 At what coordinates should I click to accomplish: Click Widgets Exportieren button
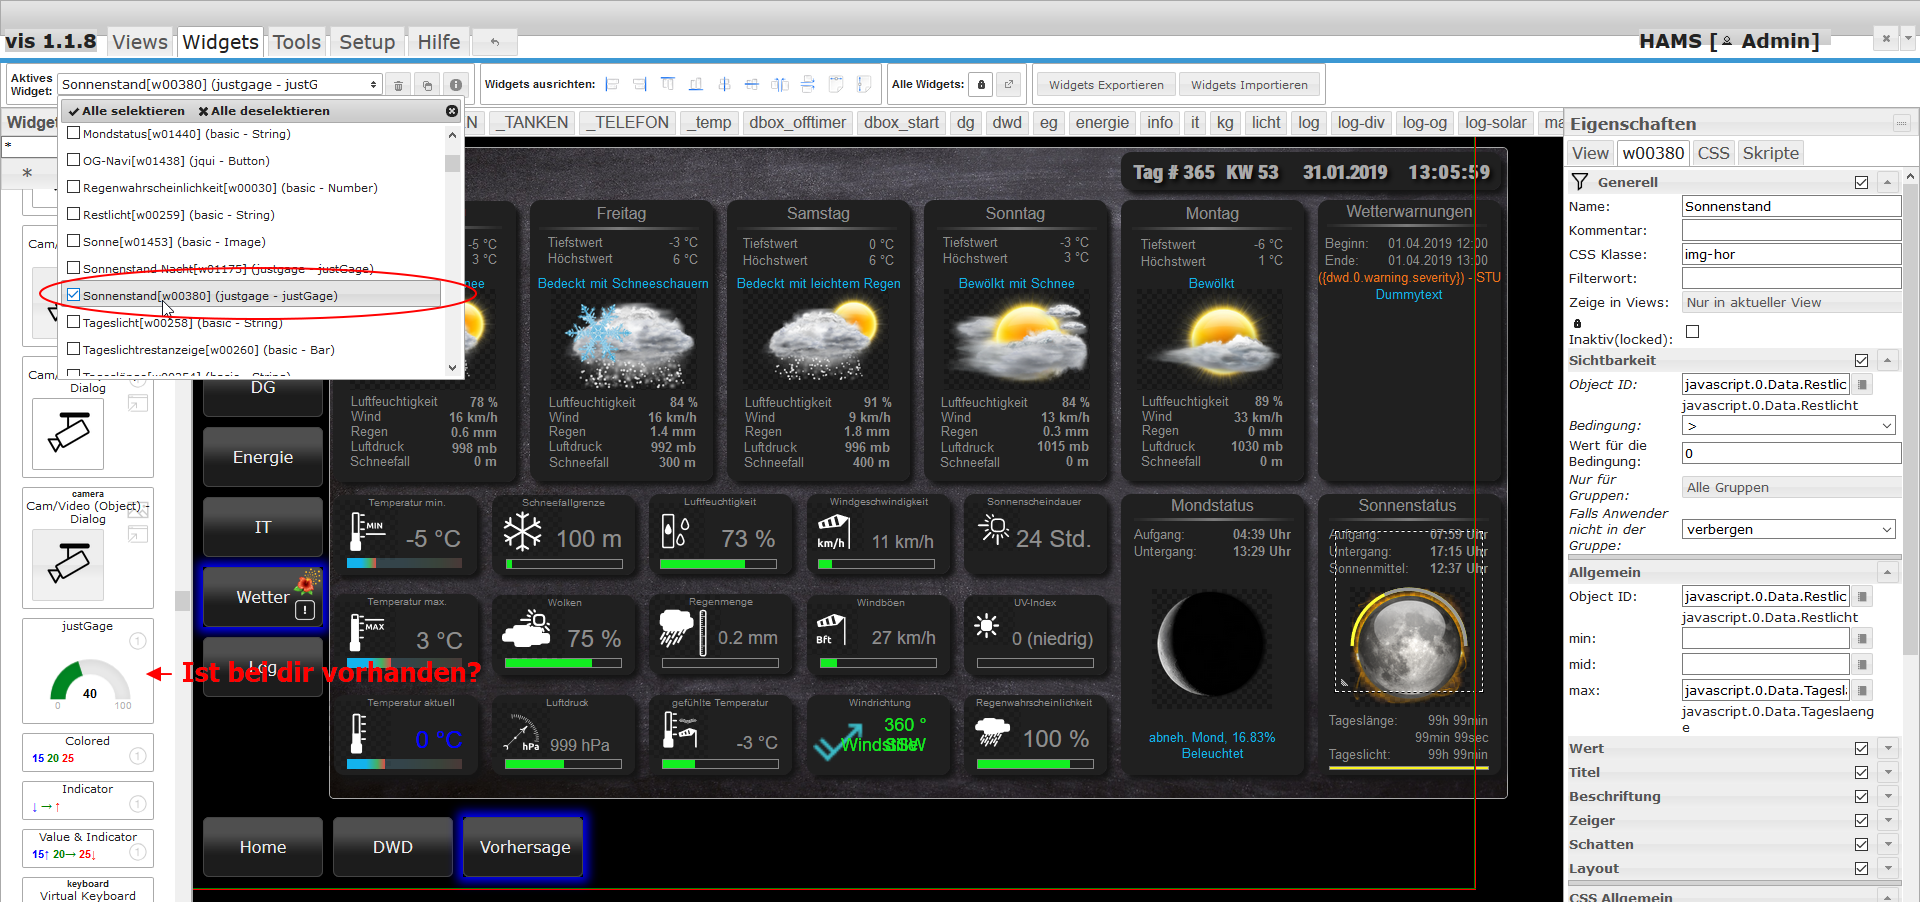(1106, 85)
